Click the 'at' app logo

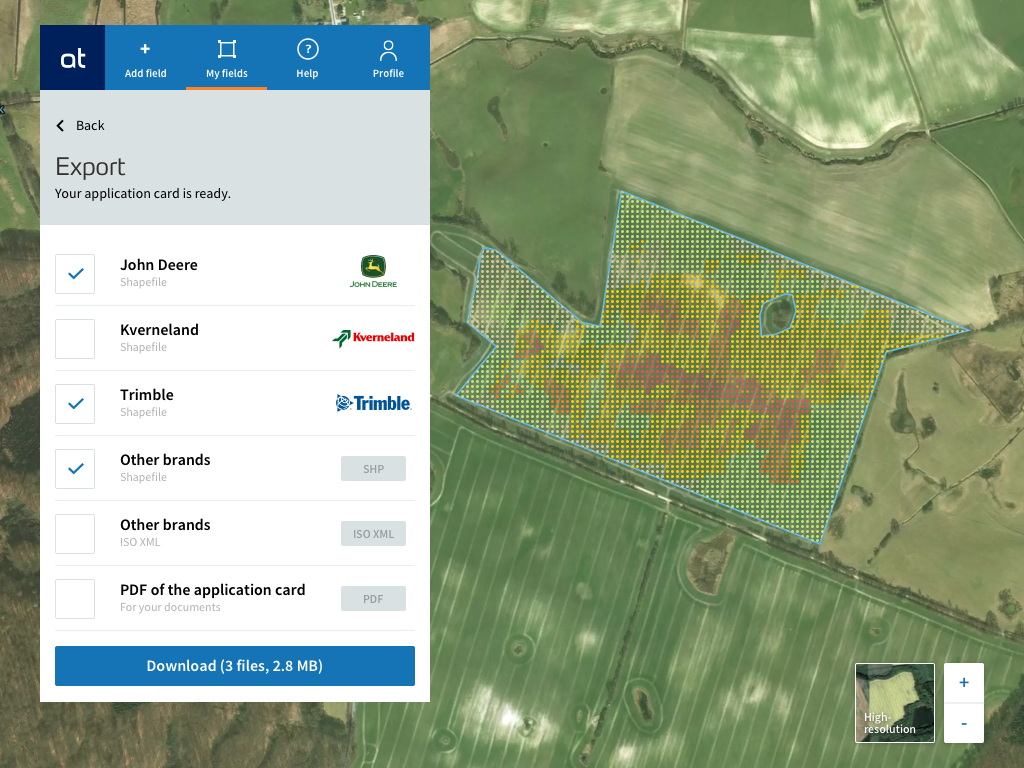(x=71, y=57)
